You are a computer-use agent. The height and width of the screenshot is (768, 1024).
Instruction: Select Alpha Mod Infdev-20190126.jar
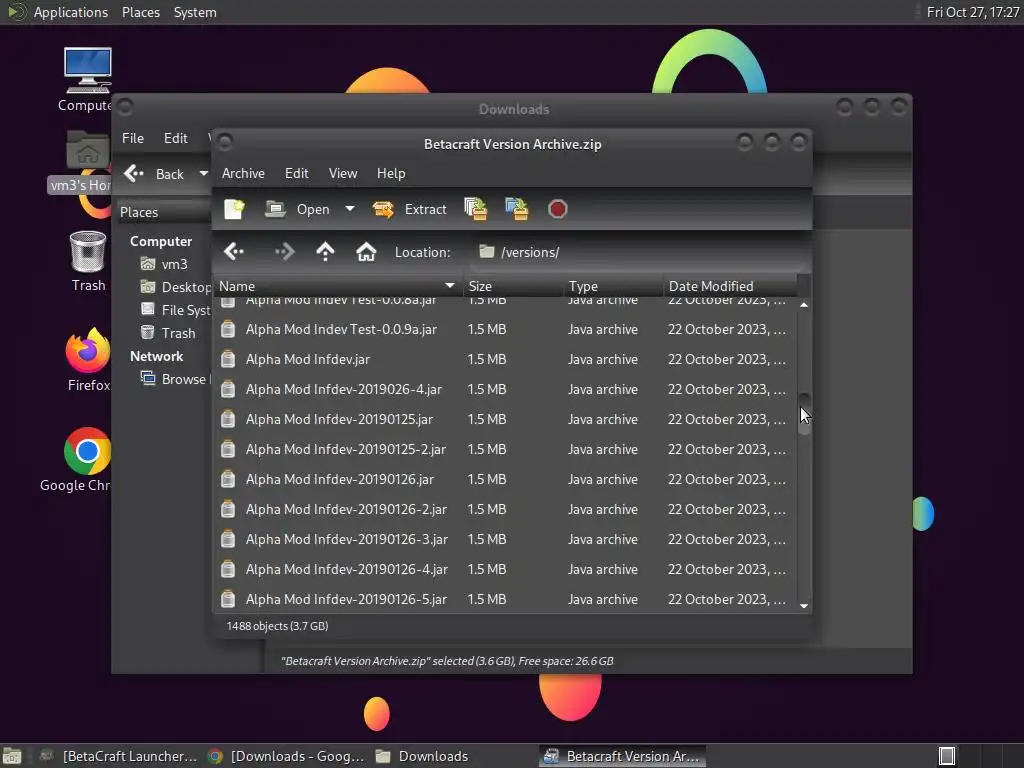pyautogui.click(x=504, y=479)
